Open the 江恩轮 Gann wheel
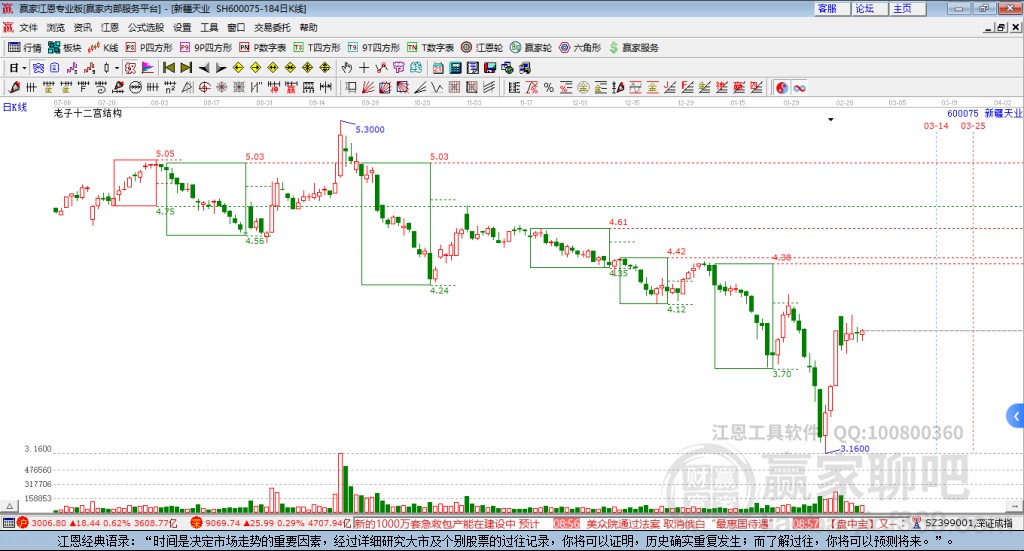Viewport: 1024px width, 551px height. tap(482, 48)
